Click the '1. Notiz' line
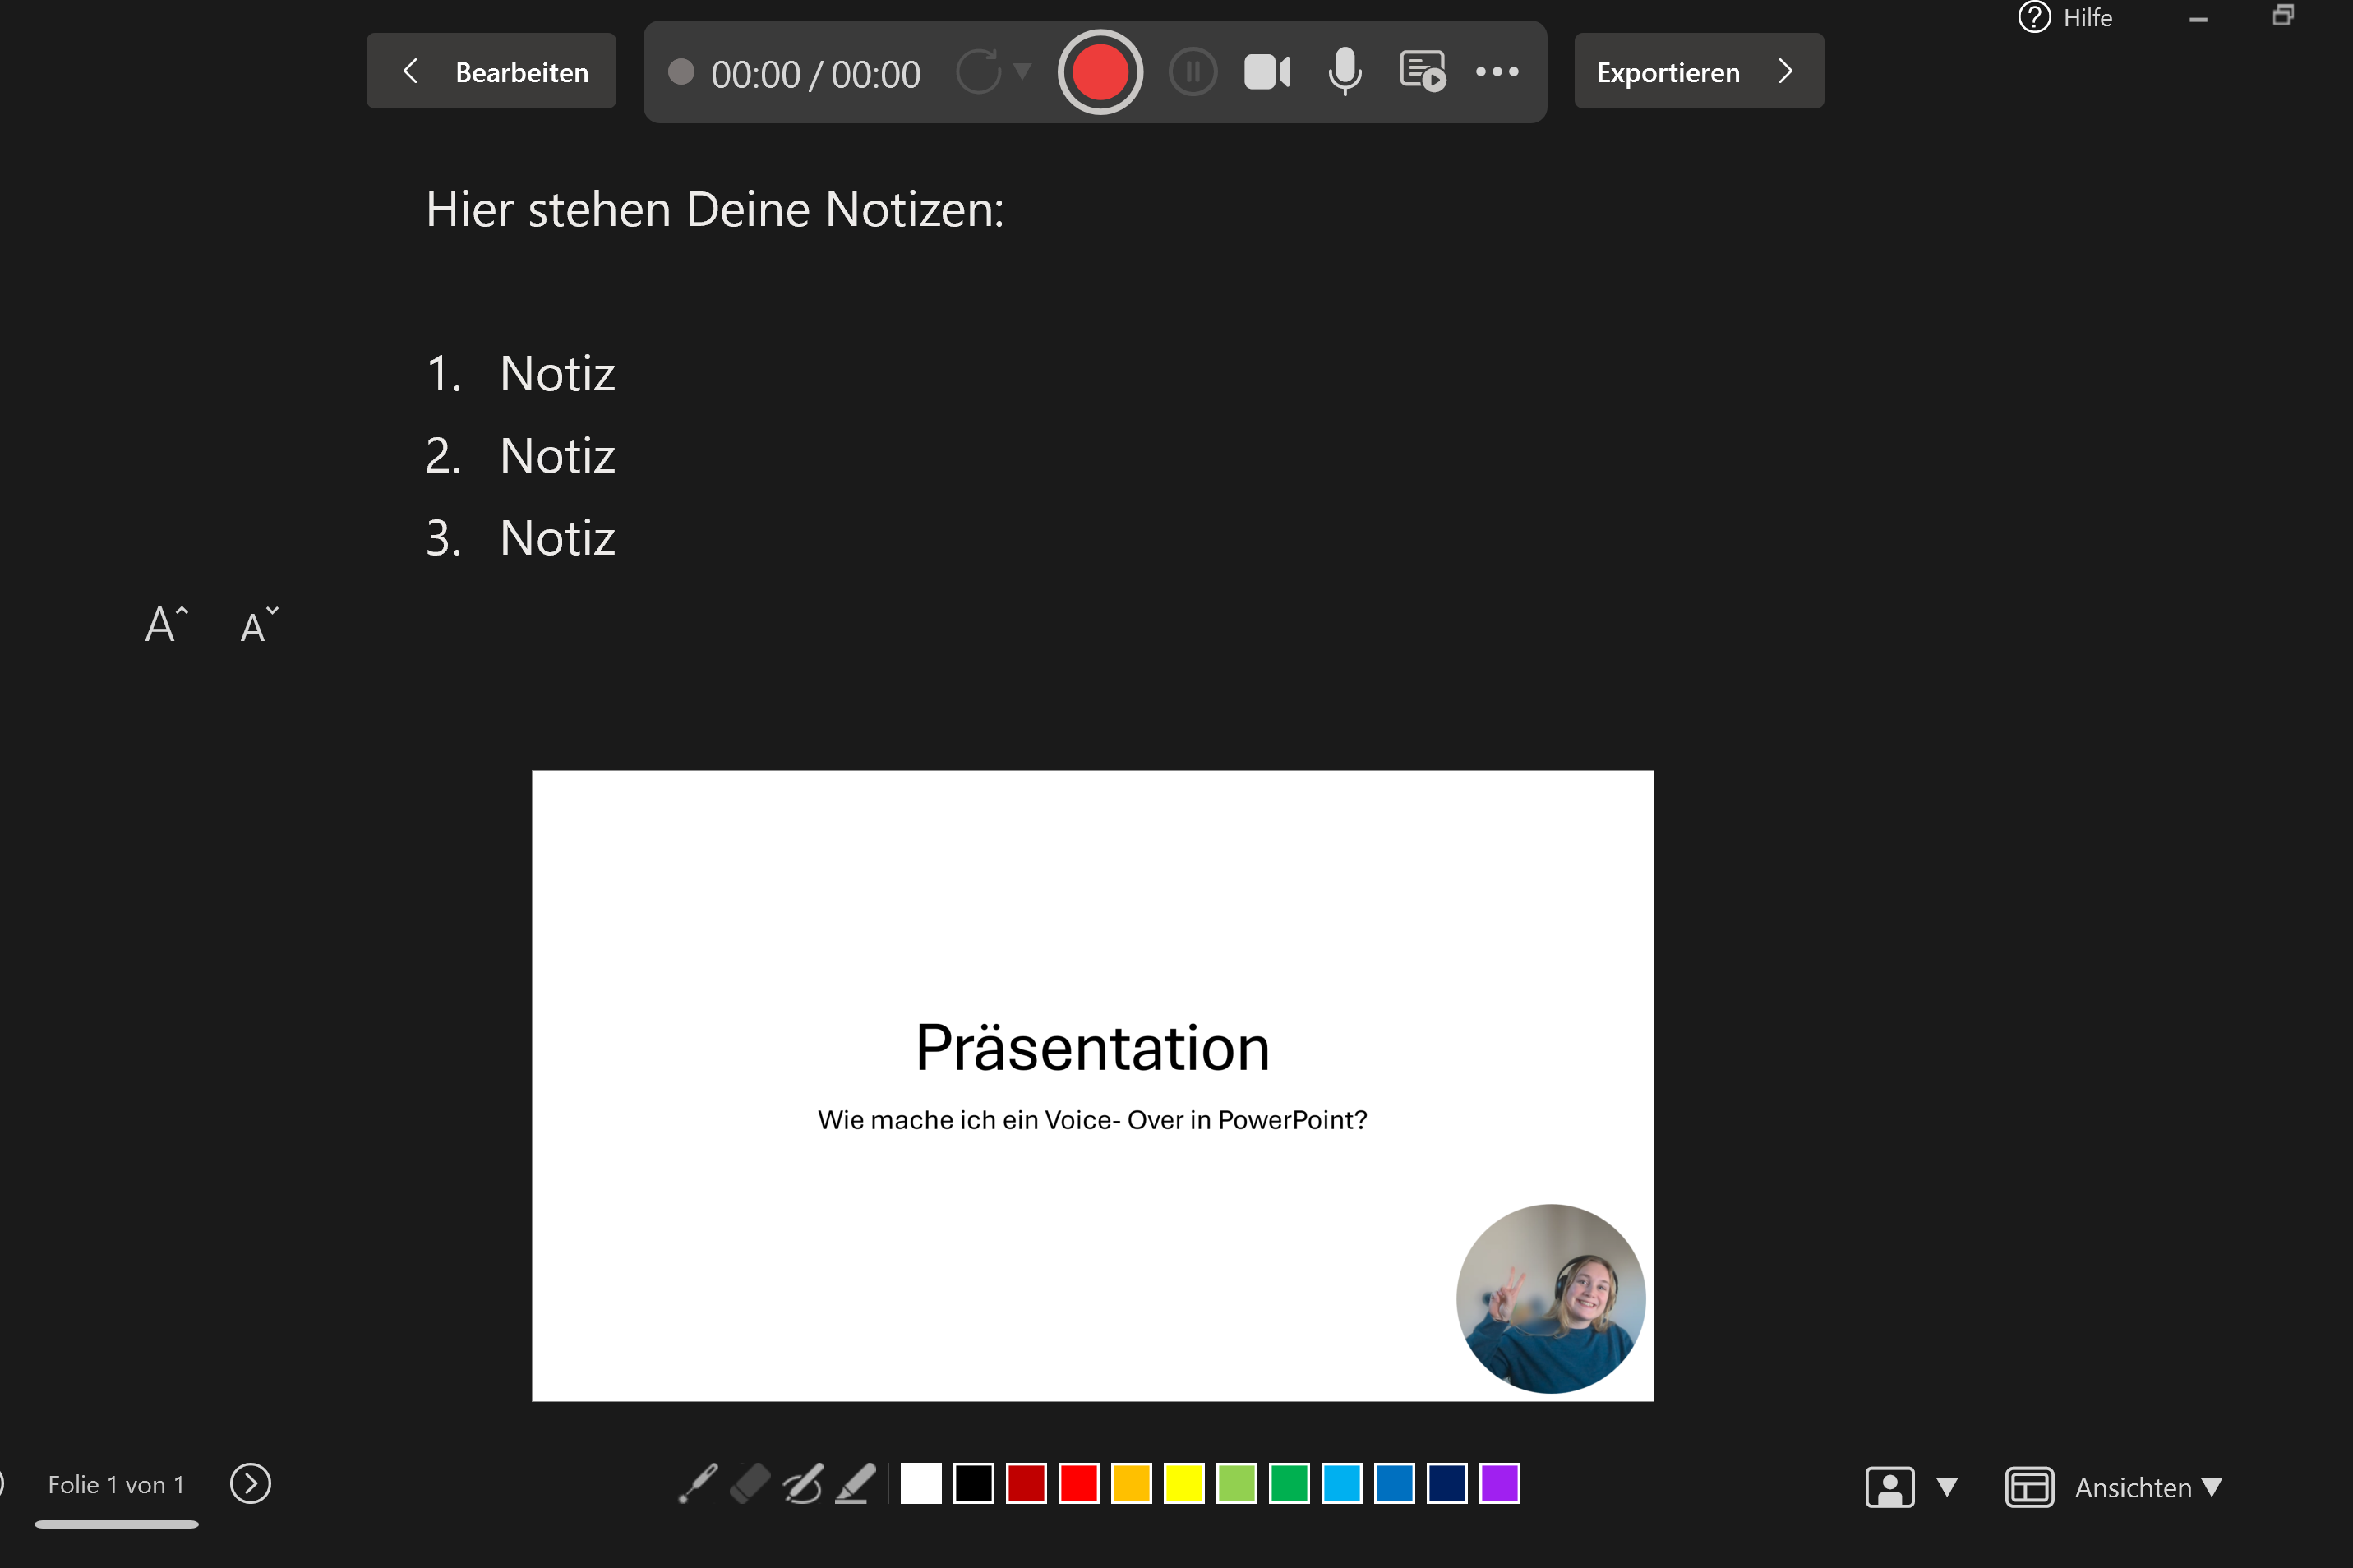 [x=520, y=374]
